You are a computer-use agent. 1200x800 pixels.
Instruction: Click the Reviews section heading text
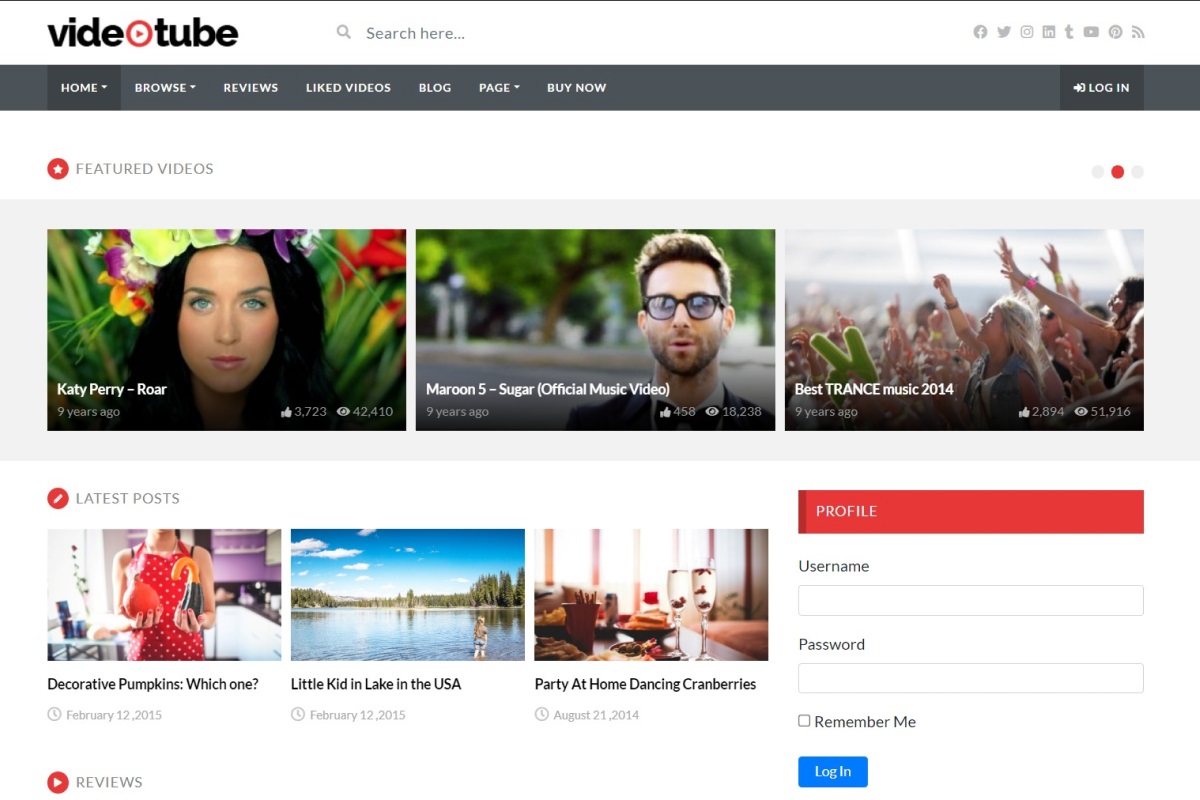(x=109, y=782)
